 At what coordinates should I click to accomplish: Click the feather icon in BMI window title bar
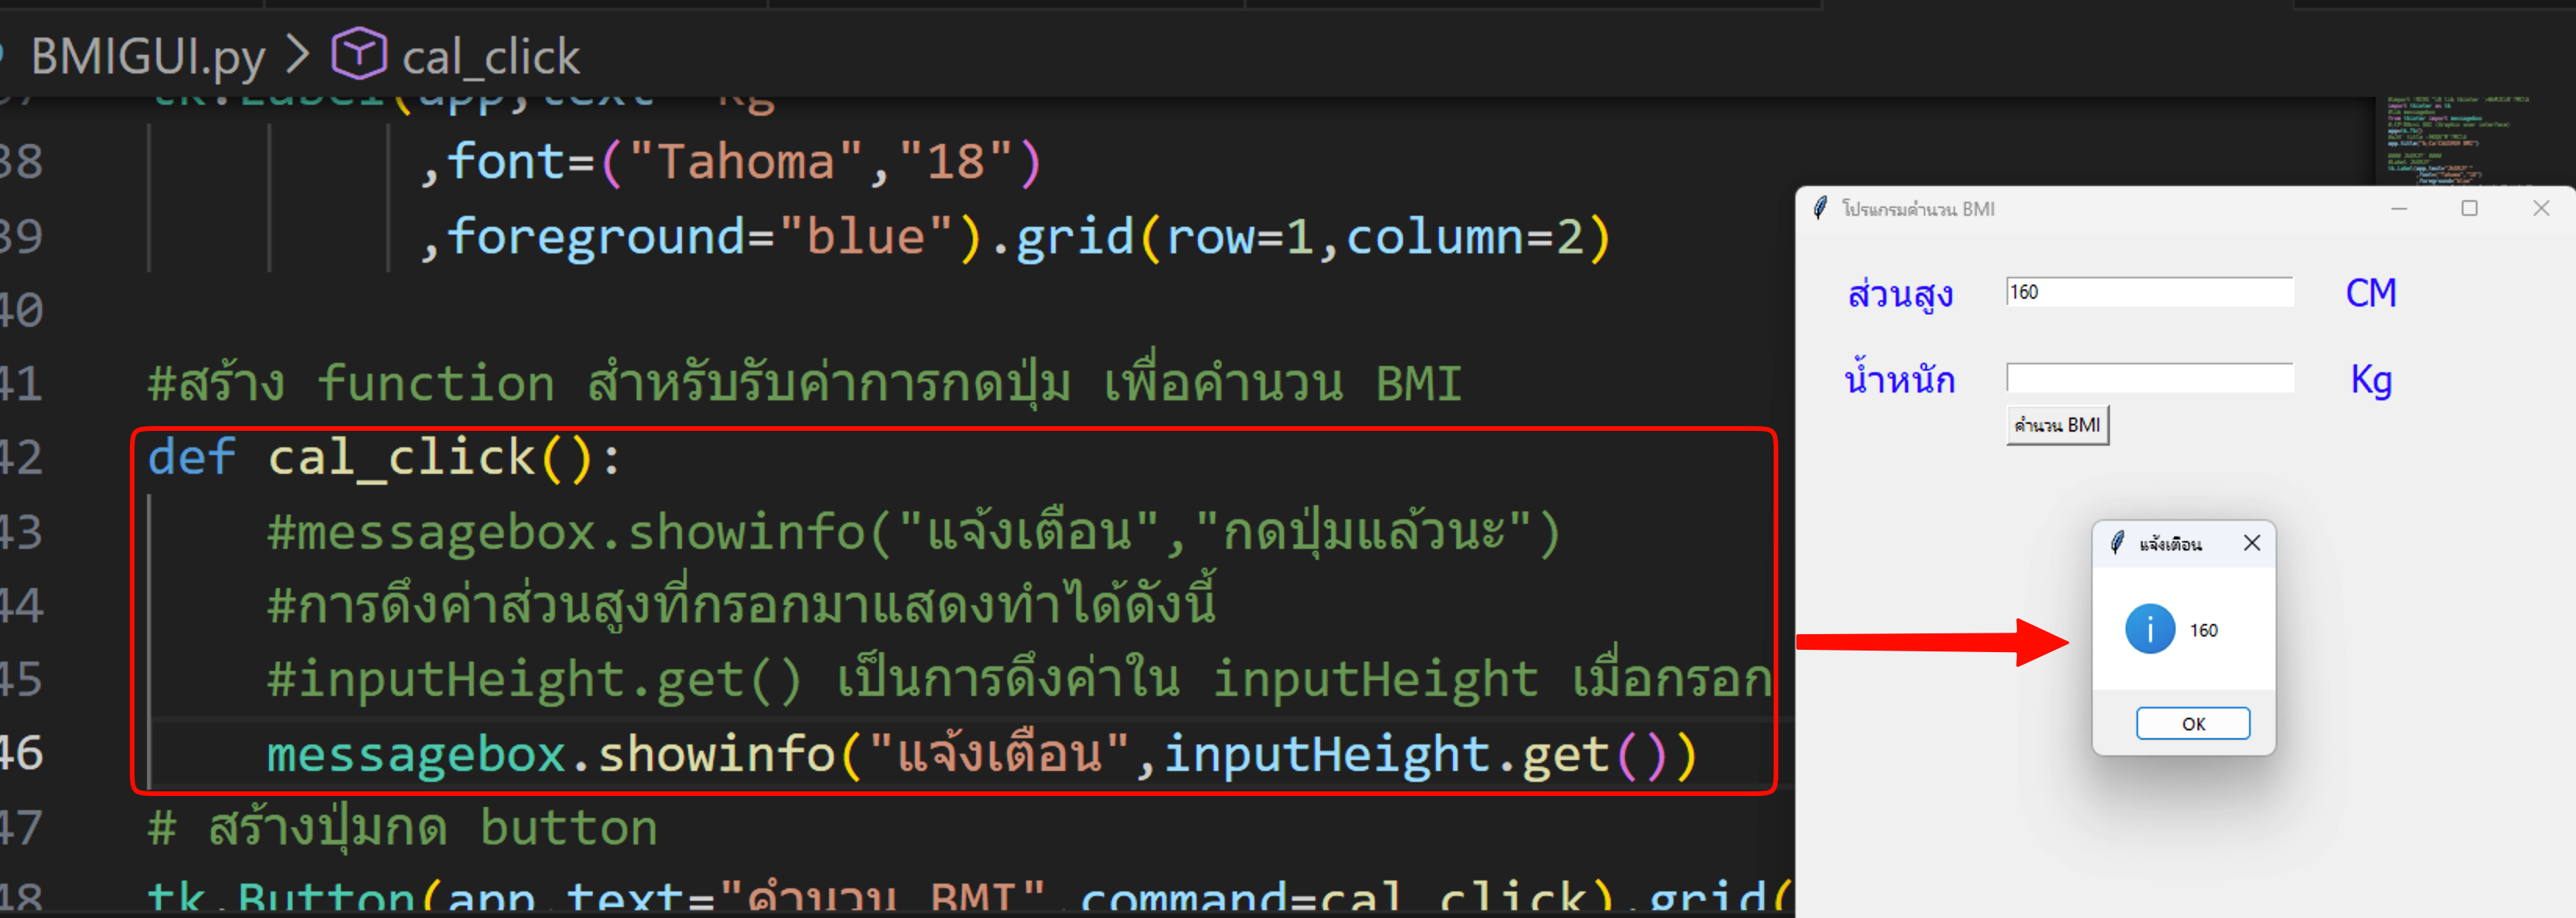[x=1820, y=208]
